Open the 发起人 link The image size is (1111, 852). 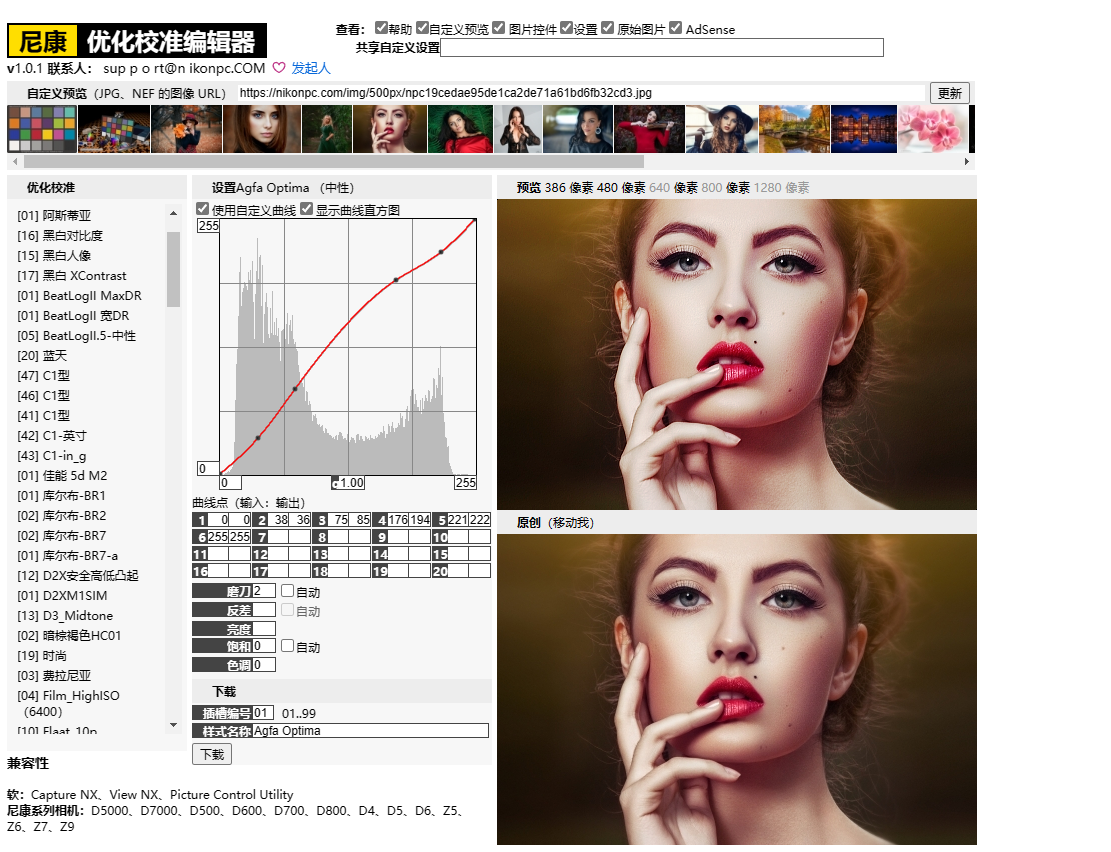tap(310, 68)
